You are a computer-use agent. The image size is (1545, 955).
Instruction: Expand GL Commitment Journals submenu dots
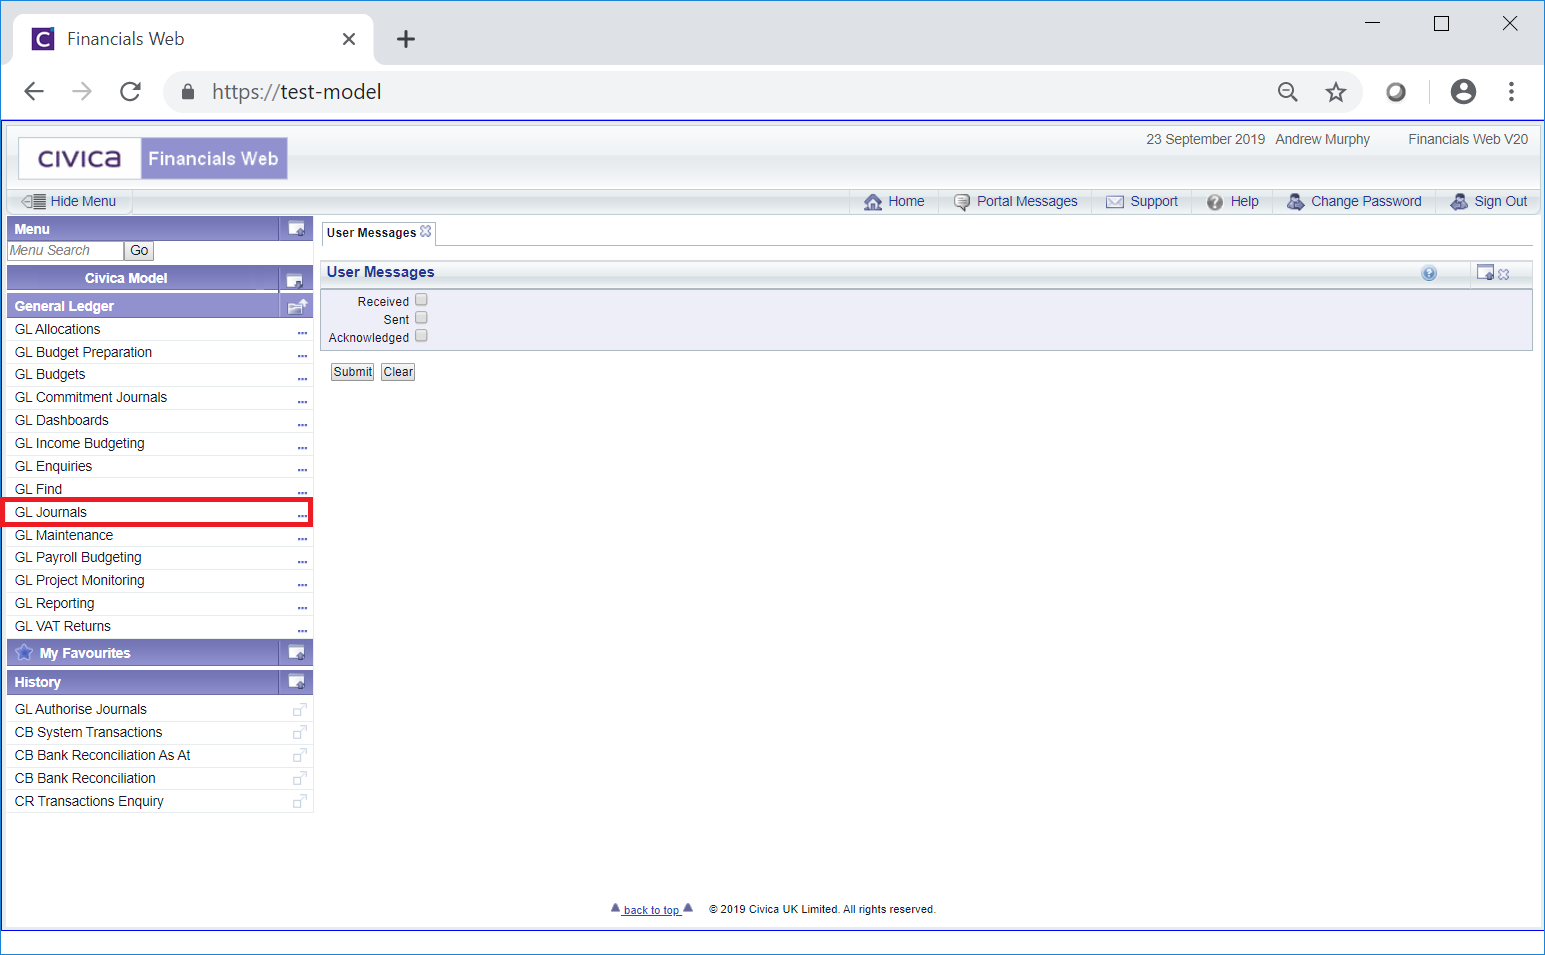[302, 401]
